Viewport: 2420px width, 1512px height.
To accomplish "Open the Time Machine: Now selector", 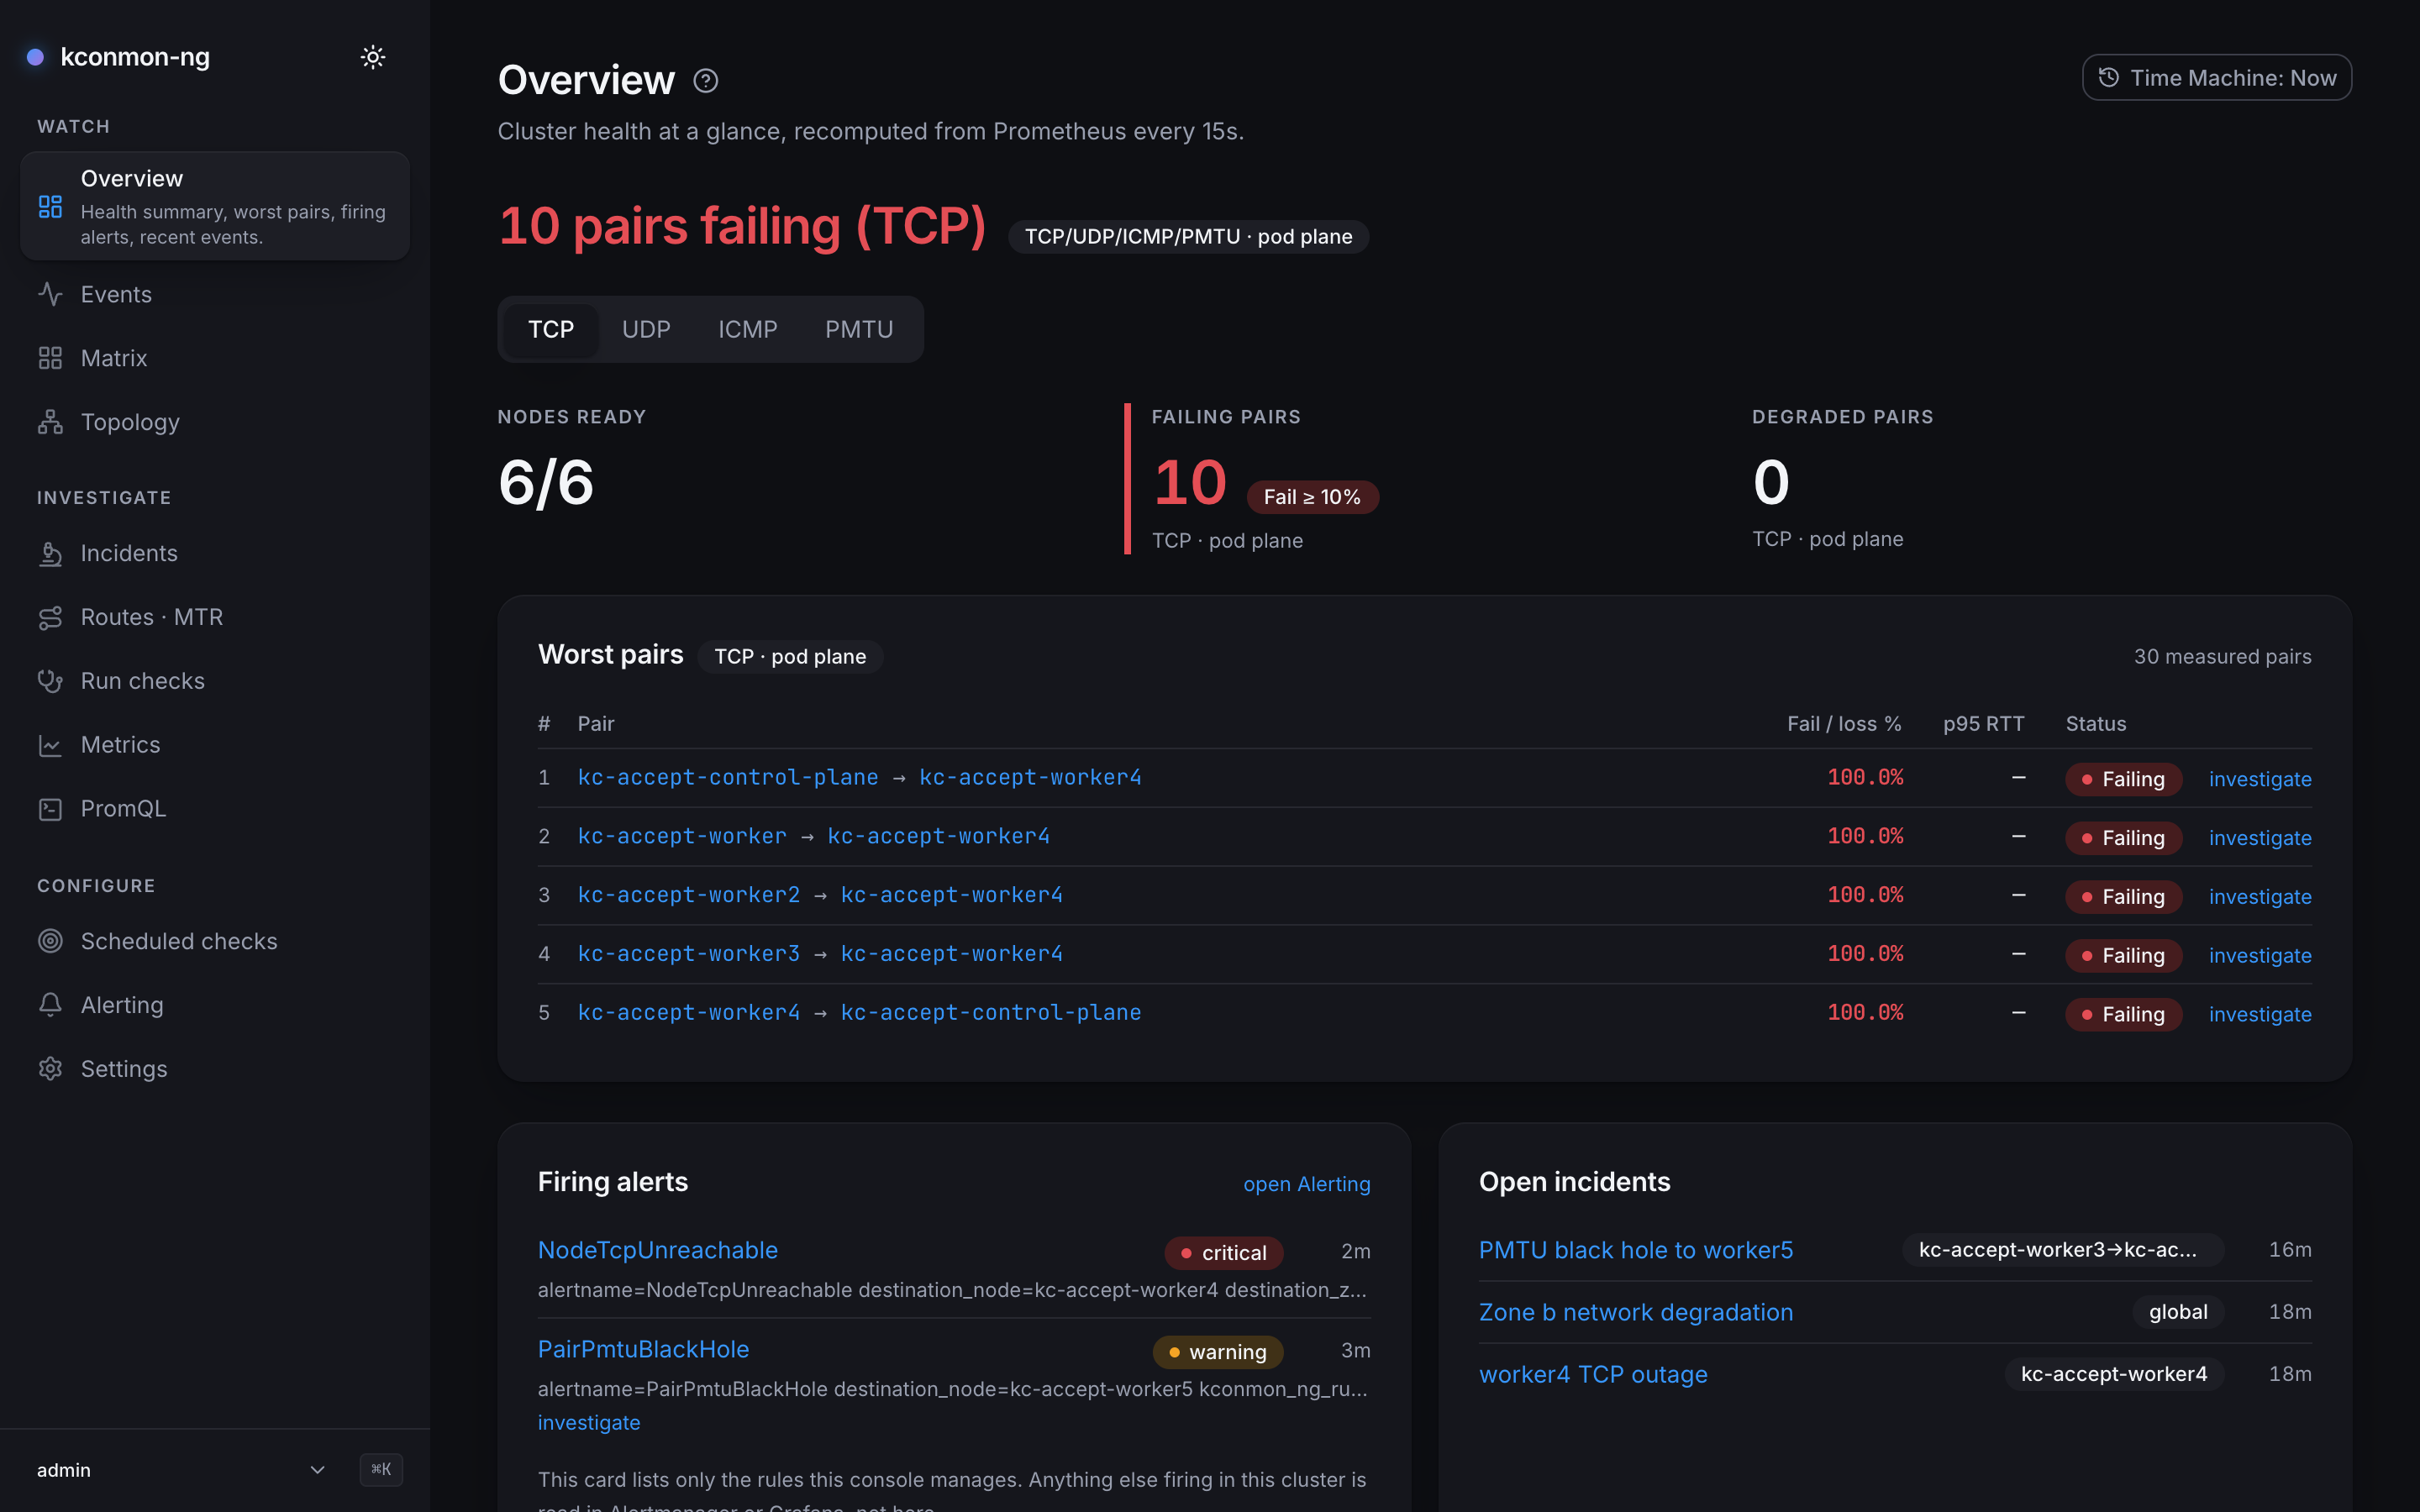I will coord(2216,78).
